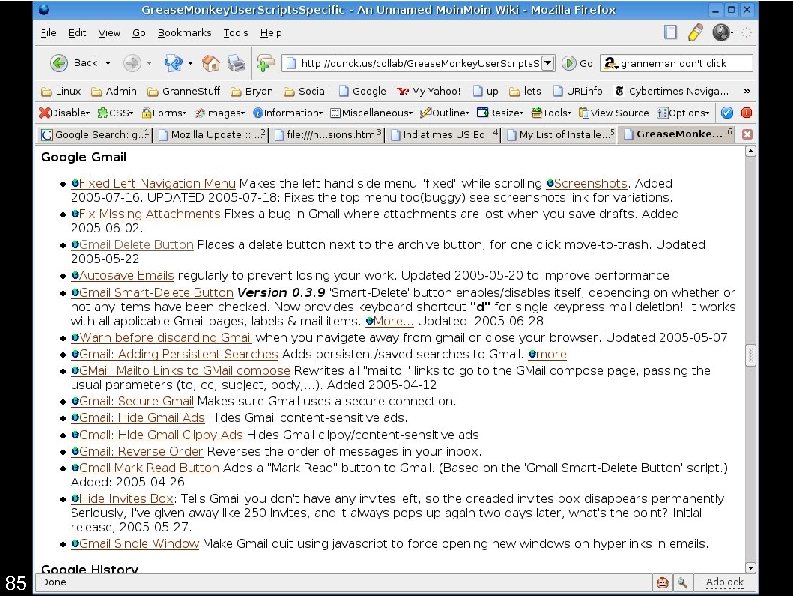Click the Greasemonkey monkey face status icon
The height and width of the screenshot is (596, 793).
coord(662,582)
